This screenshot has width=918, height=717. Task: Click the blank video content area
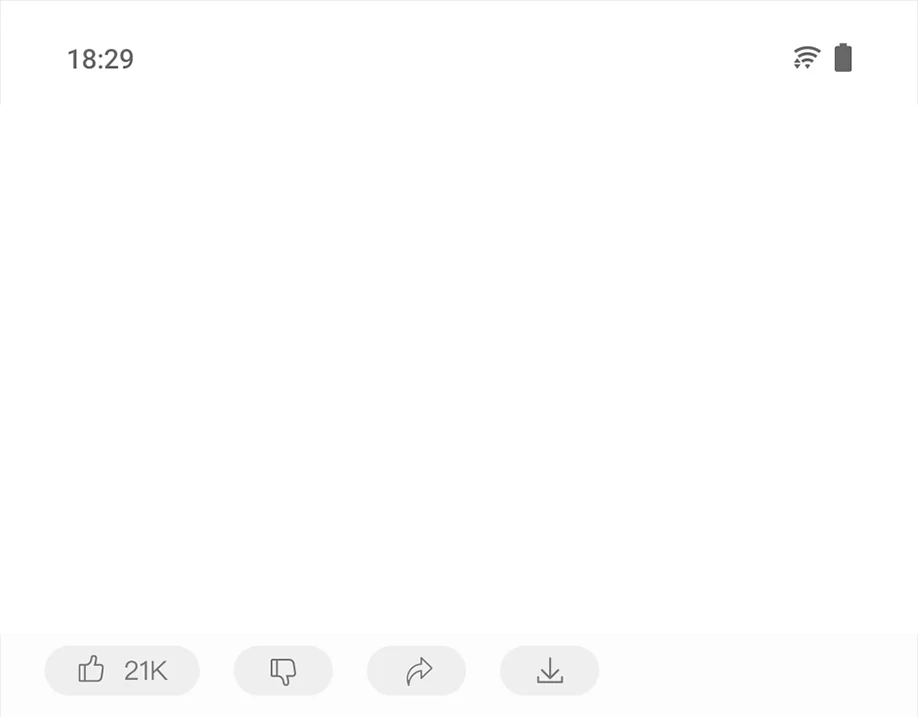tap(459, 369)
